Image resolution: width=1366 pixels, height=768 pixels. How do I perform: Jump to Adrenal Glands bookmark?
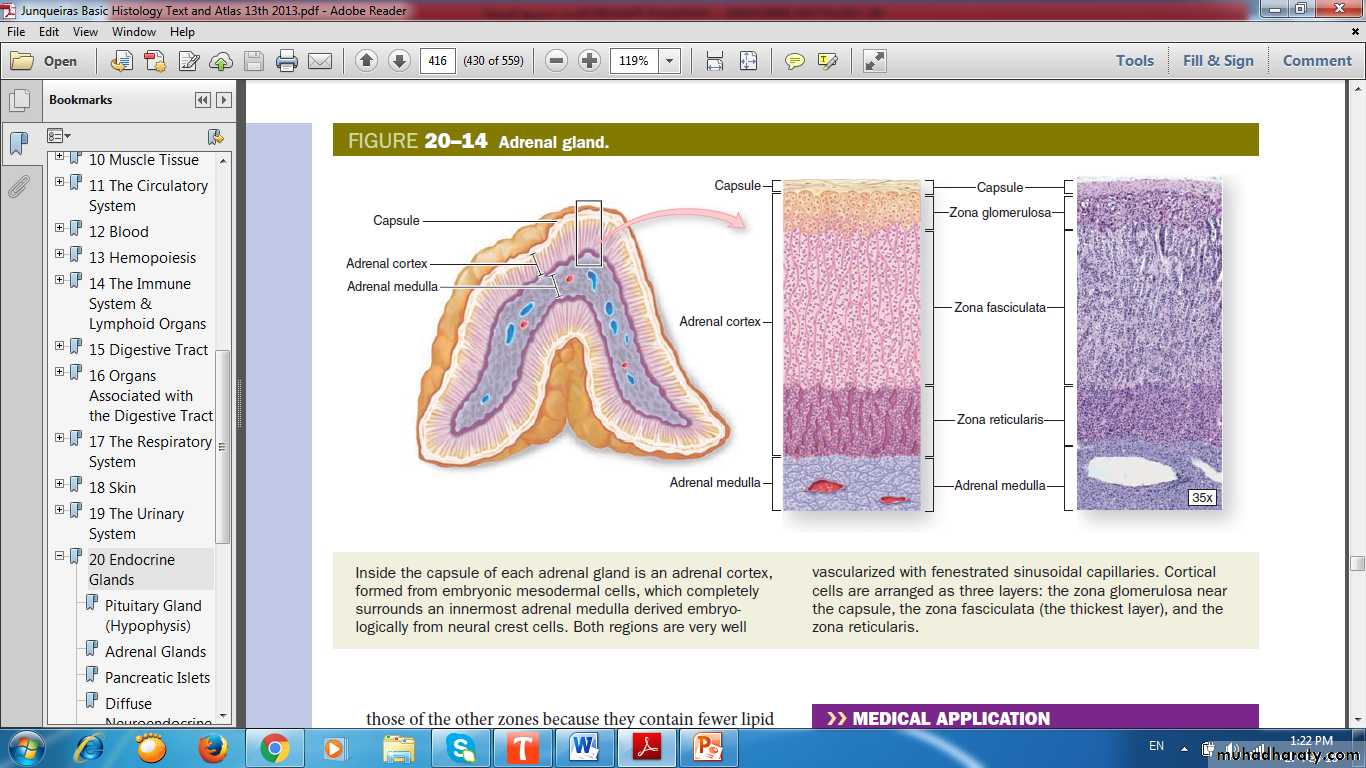click(155, 652)
